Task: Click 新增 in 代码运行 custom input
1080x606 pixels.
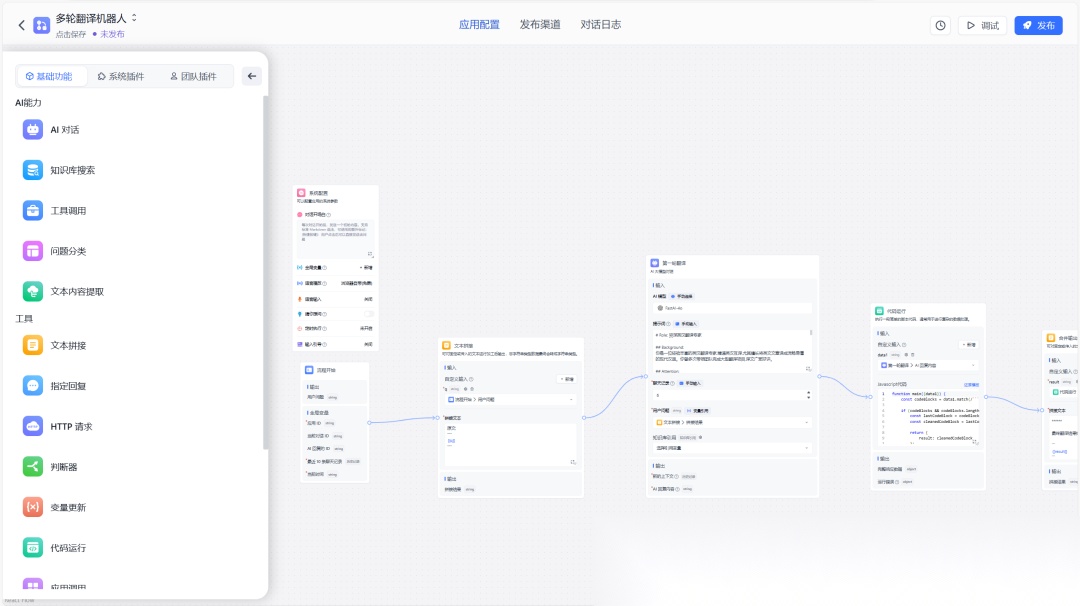Action: (x=969, y=345)
